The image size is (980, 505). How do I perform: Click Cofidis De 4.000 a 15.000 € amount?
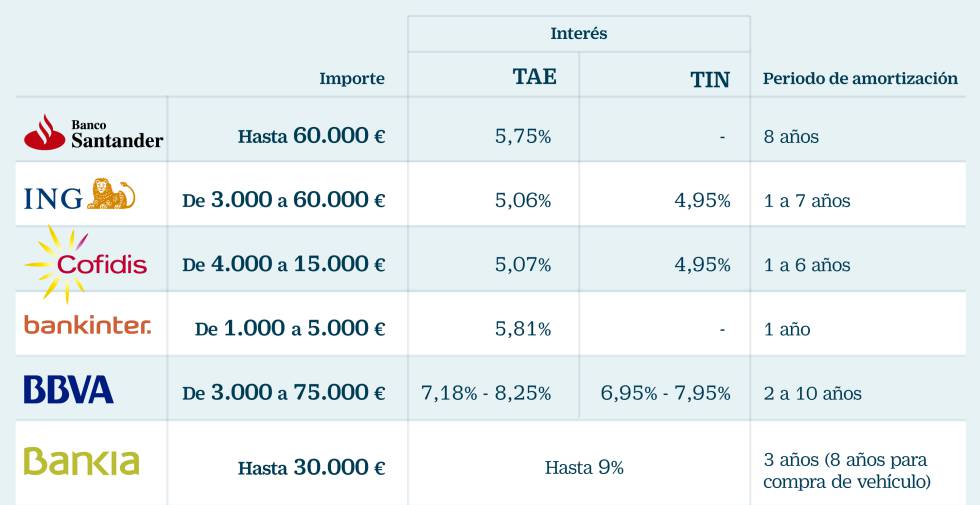(283, 264)
